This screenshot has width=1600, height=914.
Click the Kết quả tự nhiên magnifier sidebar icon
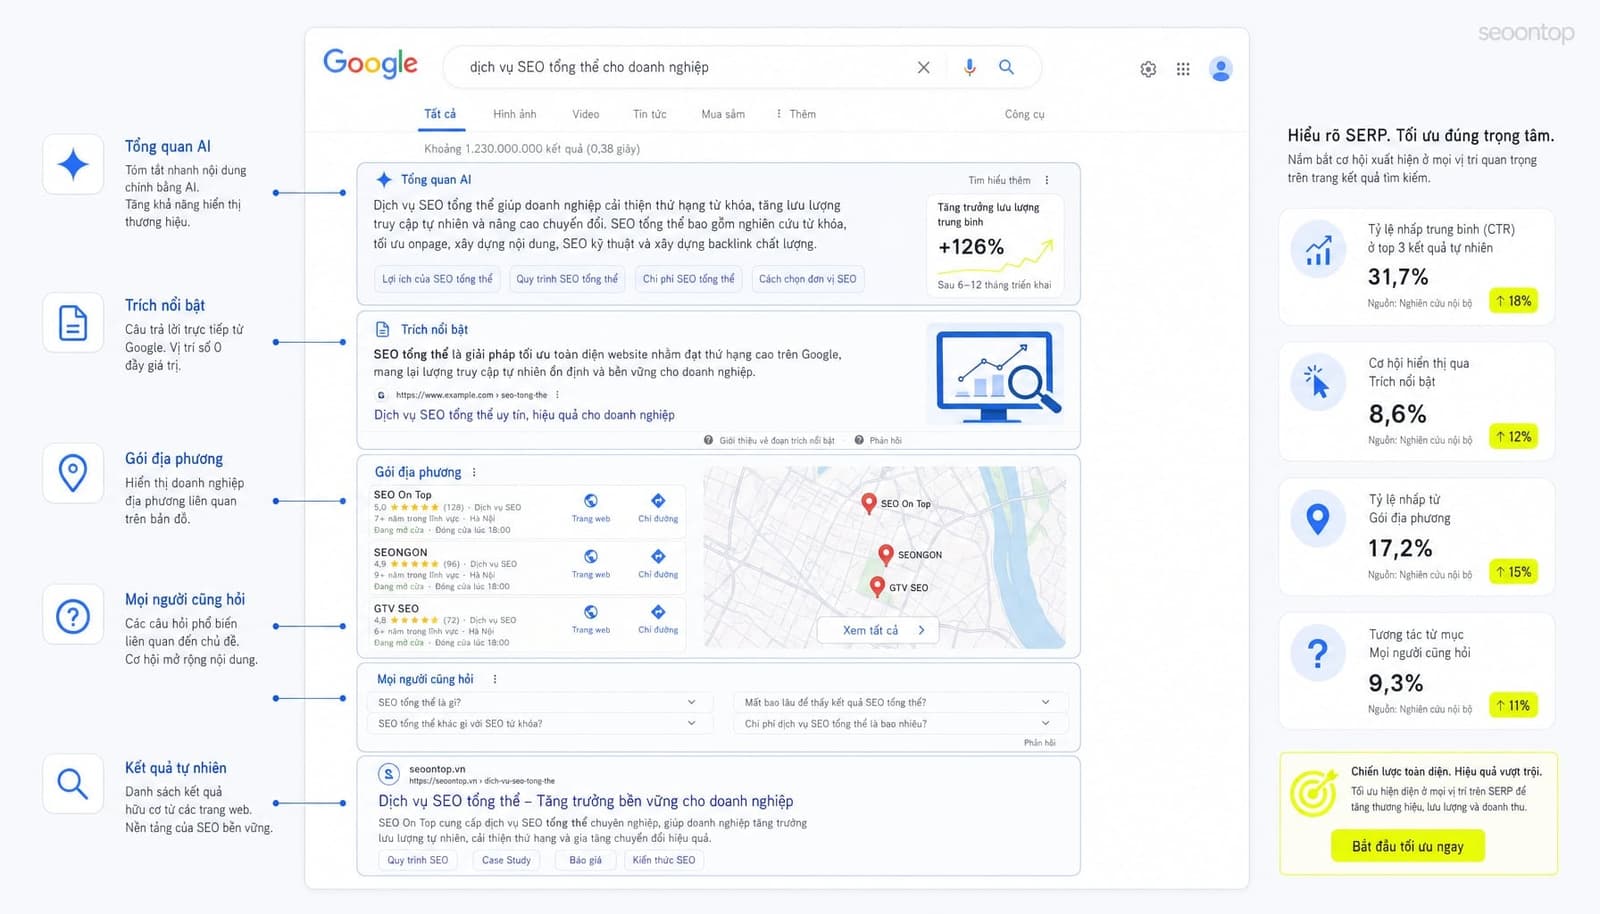[x=73, y=784]
